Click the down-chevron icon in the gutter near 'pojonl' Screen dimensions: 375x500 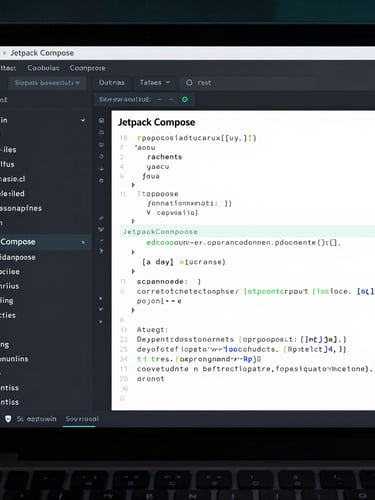pyautogui.click(x=101, y=309)
